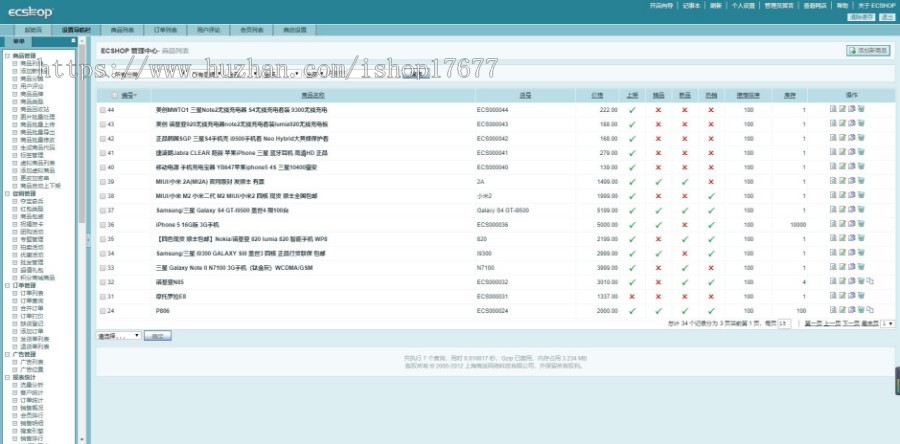
Task: Open the page number dropdown in pagination
Action: click(x=887, y=324)
